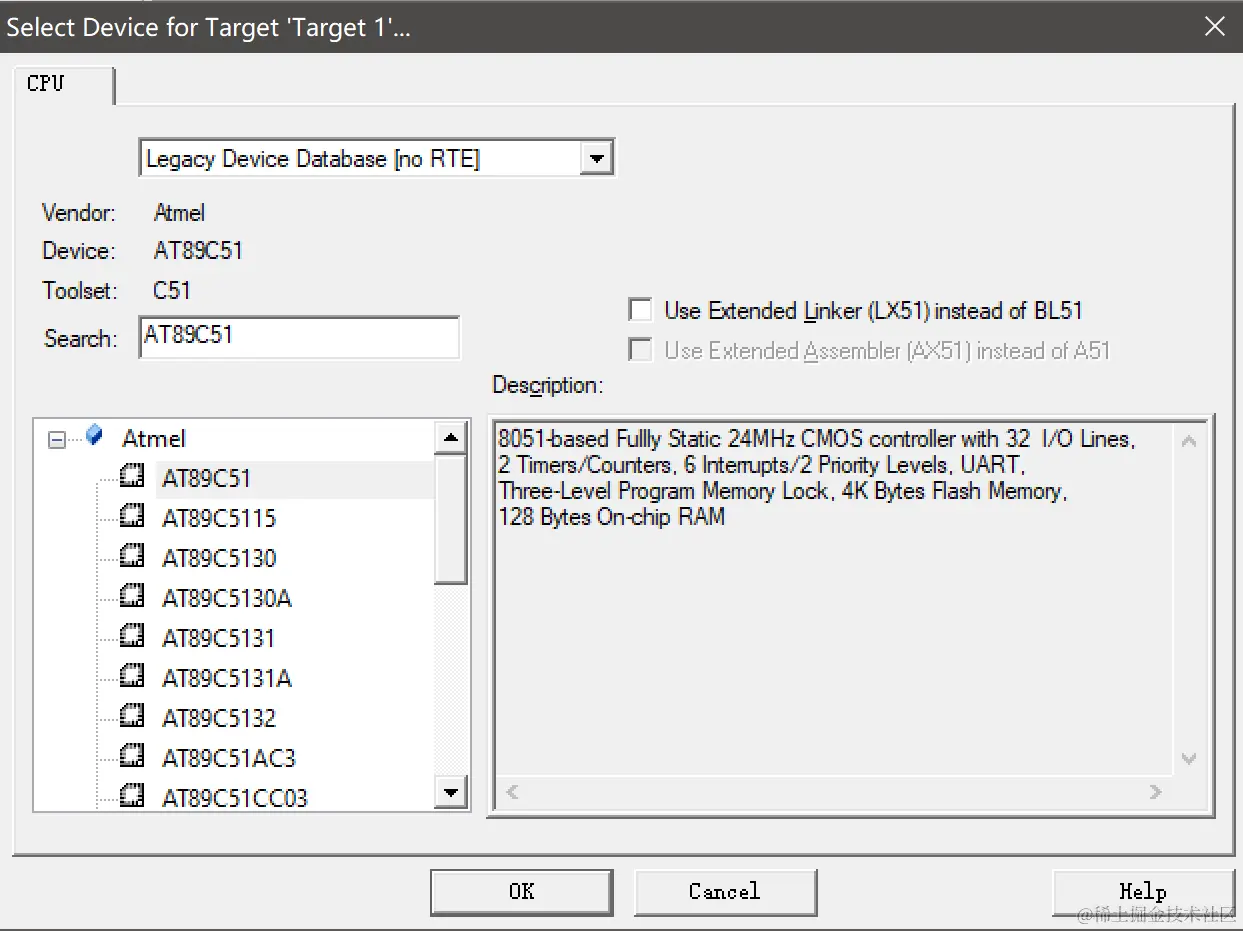1243x931 pixels.
Task: Select AT89C51 in device tree
Action: pyautogui.click(x=206, y=478)
